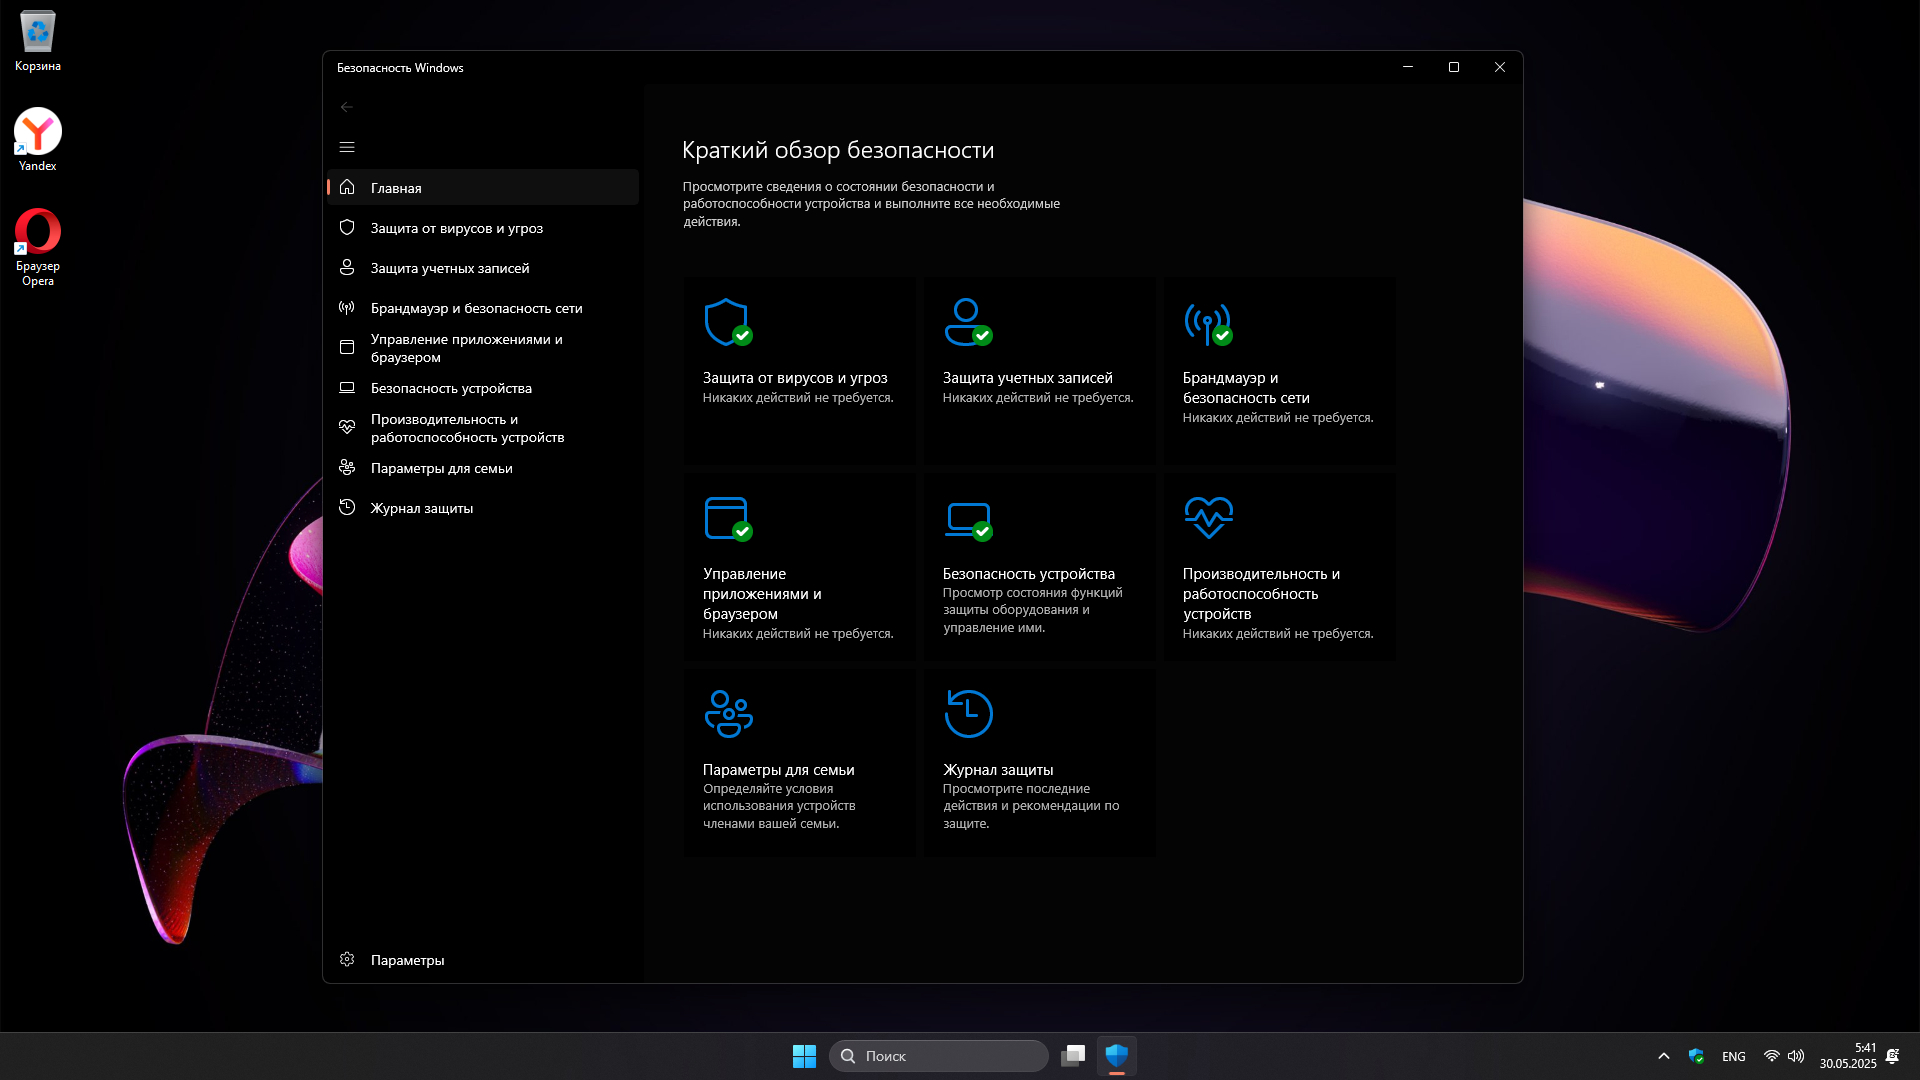
Task: Click the taskbar Поиск search field
Action: 940,1056
